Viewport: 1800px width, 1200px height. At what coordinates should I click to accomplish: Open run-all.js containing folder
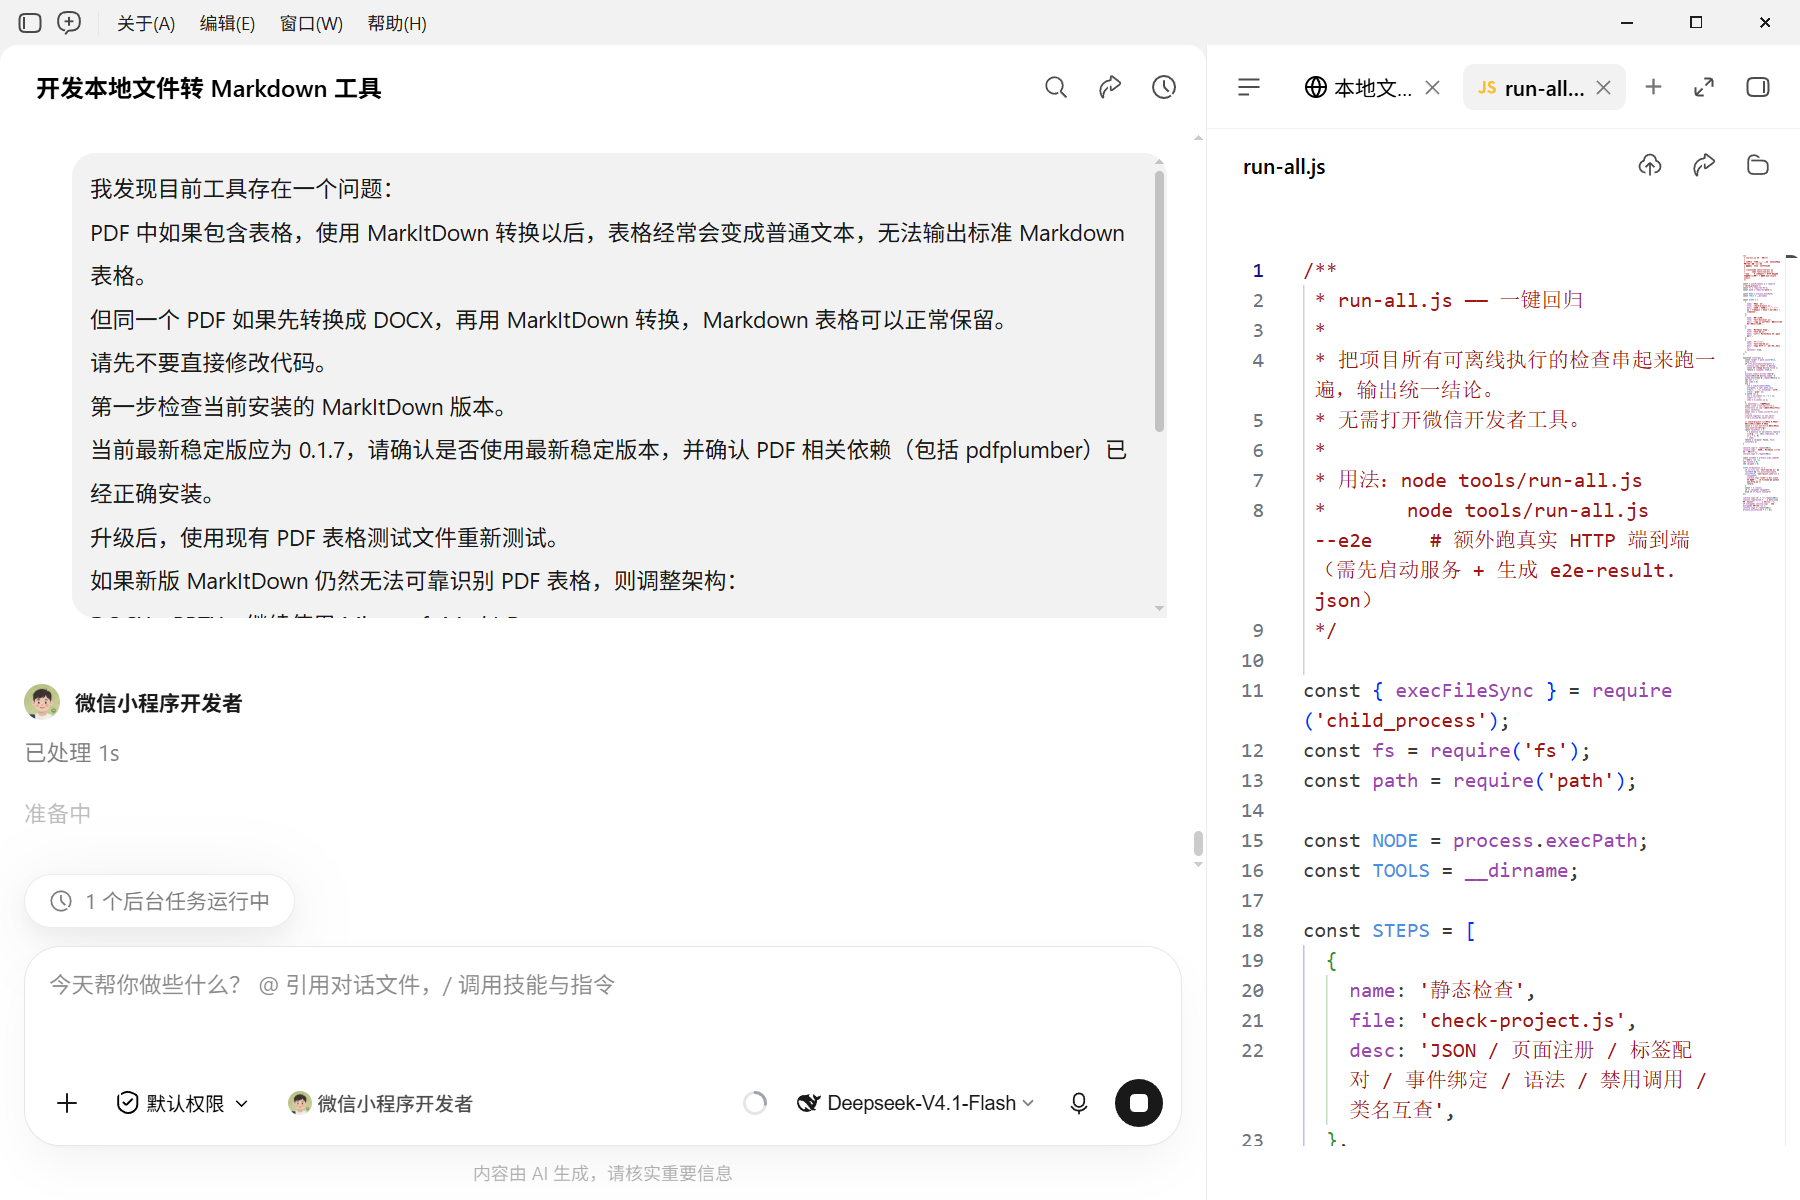1758,165
